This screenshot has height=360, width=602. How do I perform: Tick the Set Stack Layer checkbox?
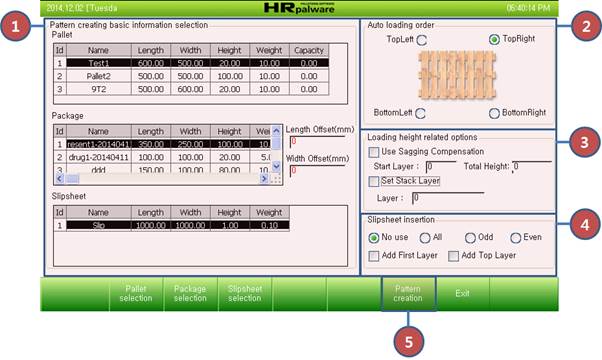pyautogui.click(x=374, y=181)
